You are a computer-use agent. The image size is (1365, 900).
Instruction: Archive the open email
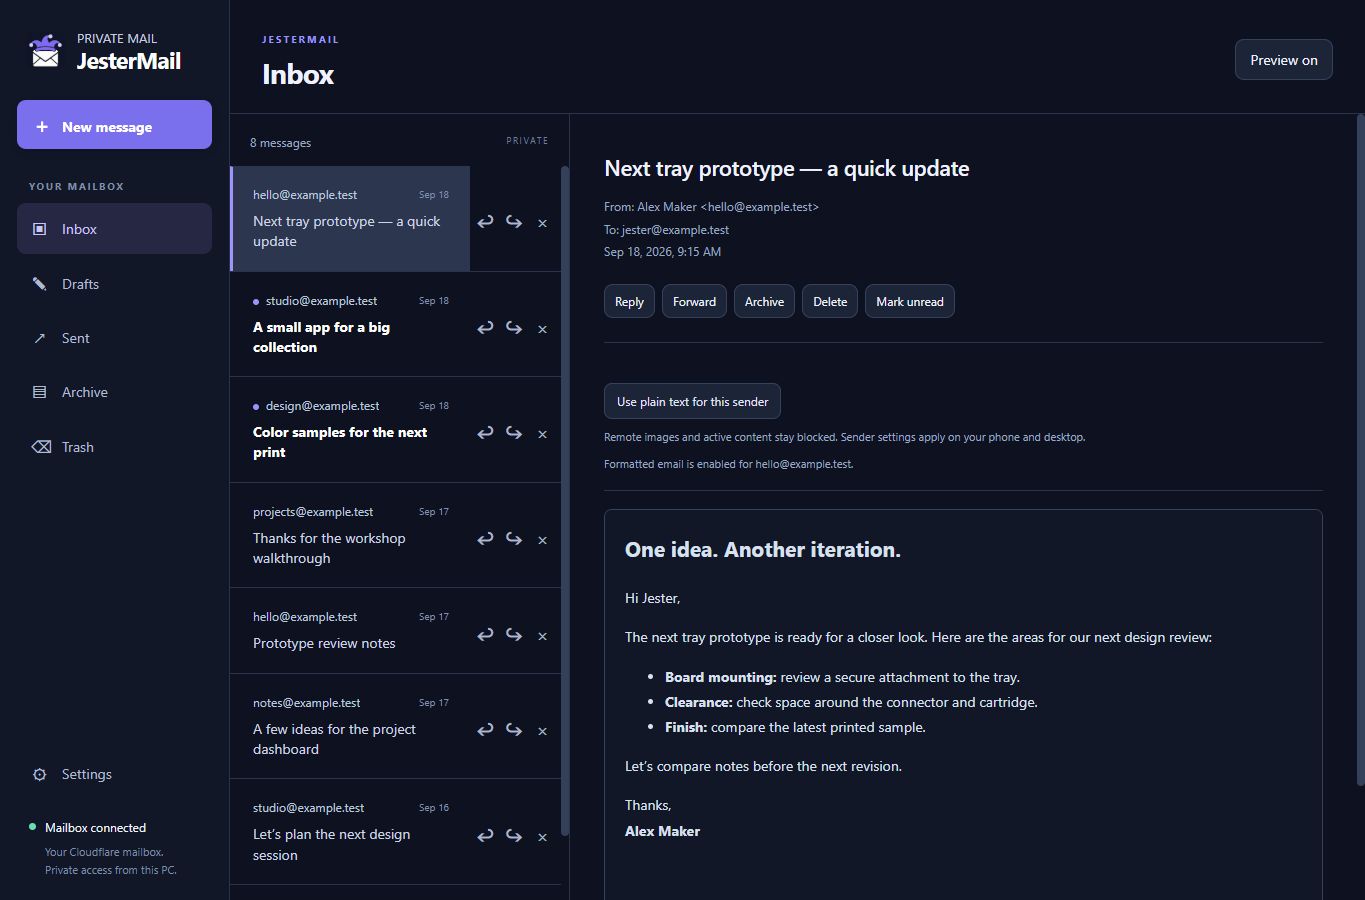764,301
